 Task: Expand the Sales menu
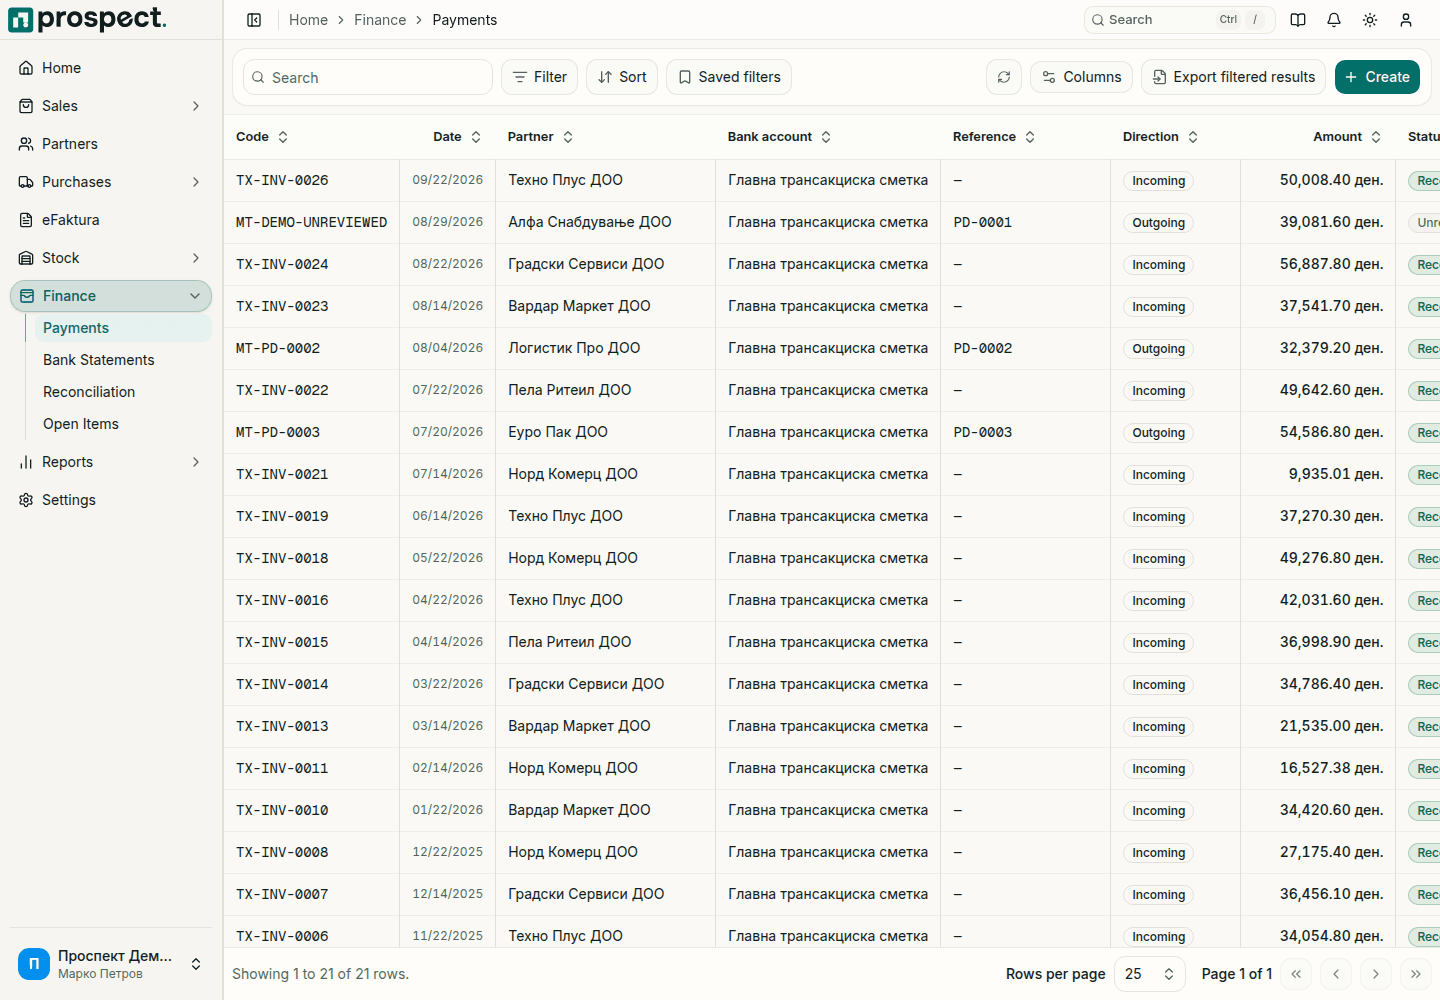(x=111, y=106)
